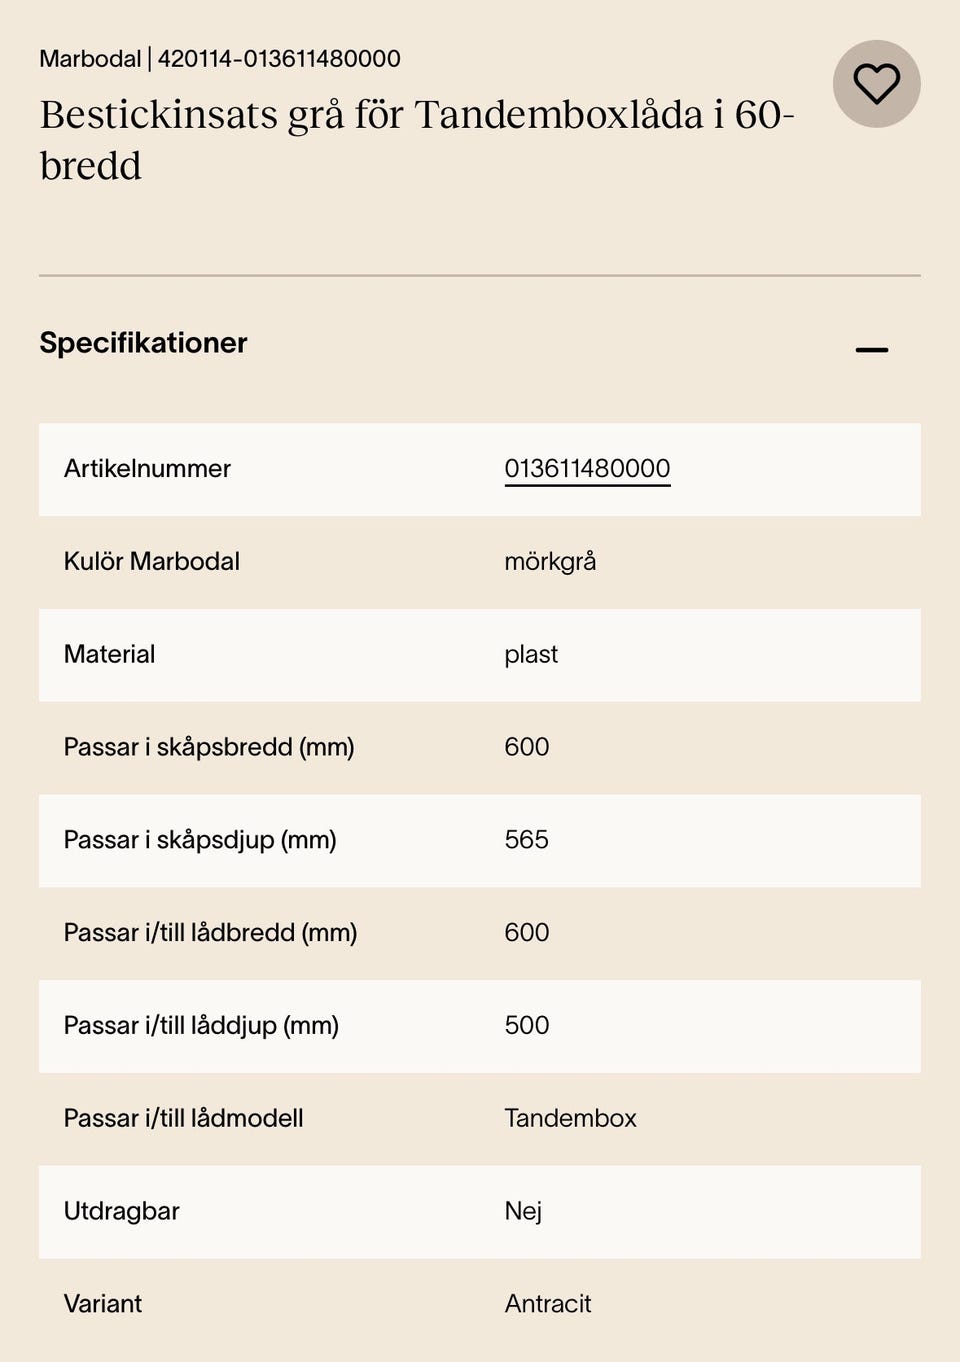Select the plast material value

coord(531,654)
